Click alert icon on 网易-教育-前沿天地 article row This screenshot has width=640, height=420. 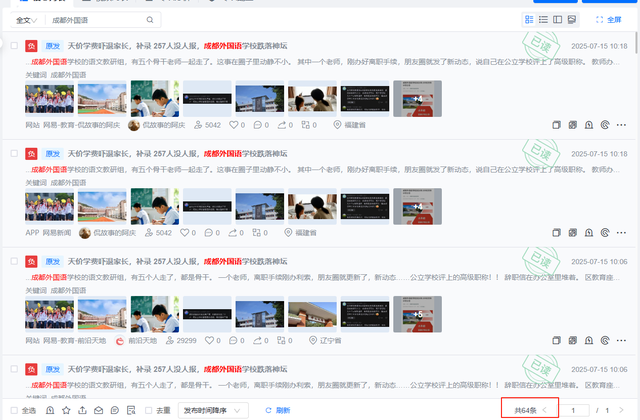click(x=589, y=340)
